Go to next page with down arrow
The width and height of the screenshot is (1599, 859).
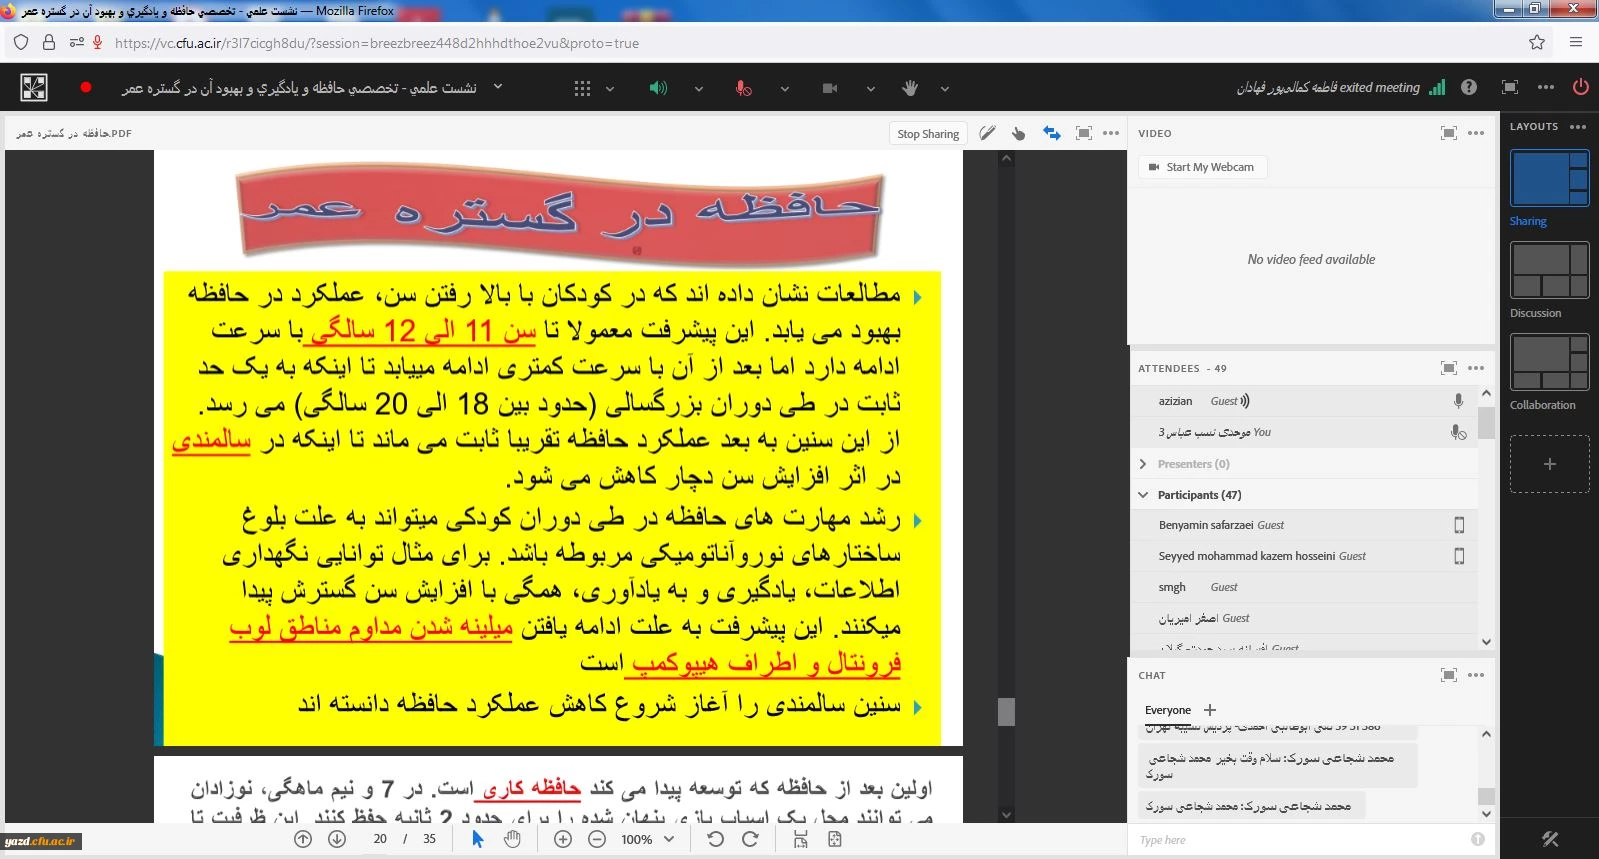point(337,839)
